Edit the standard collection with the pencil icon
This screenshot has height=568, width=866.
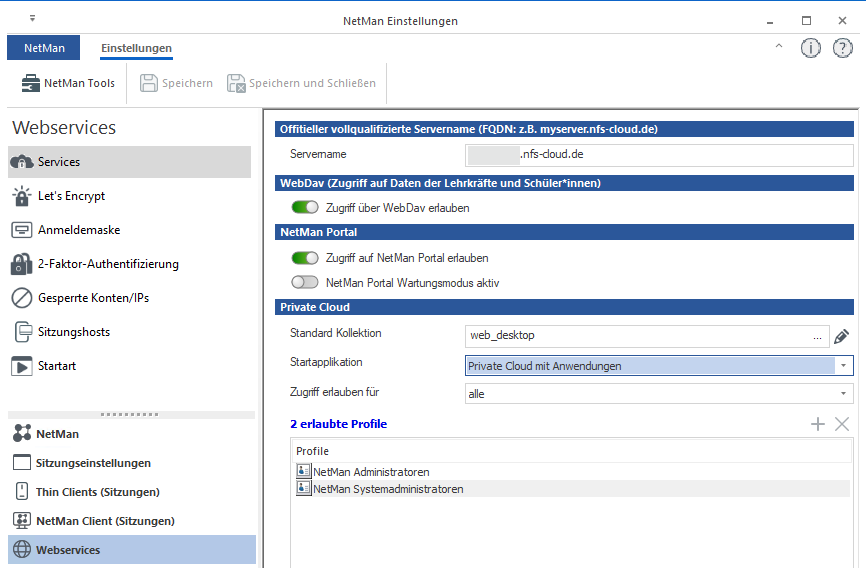tap(842, 336)
